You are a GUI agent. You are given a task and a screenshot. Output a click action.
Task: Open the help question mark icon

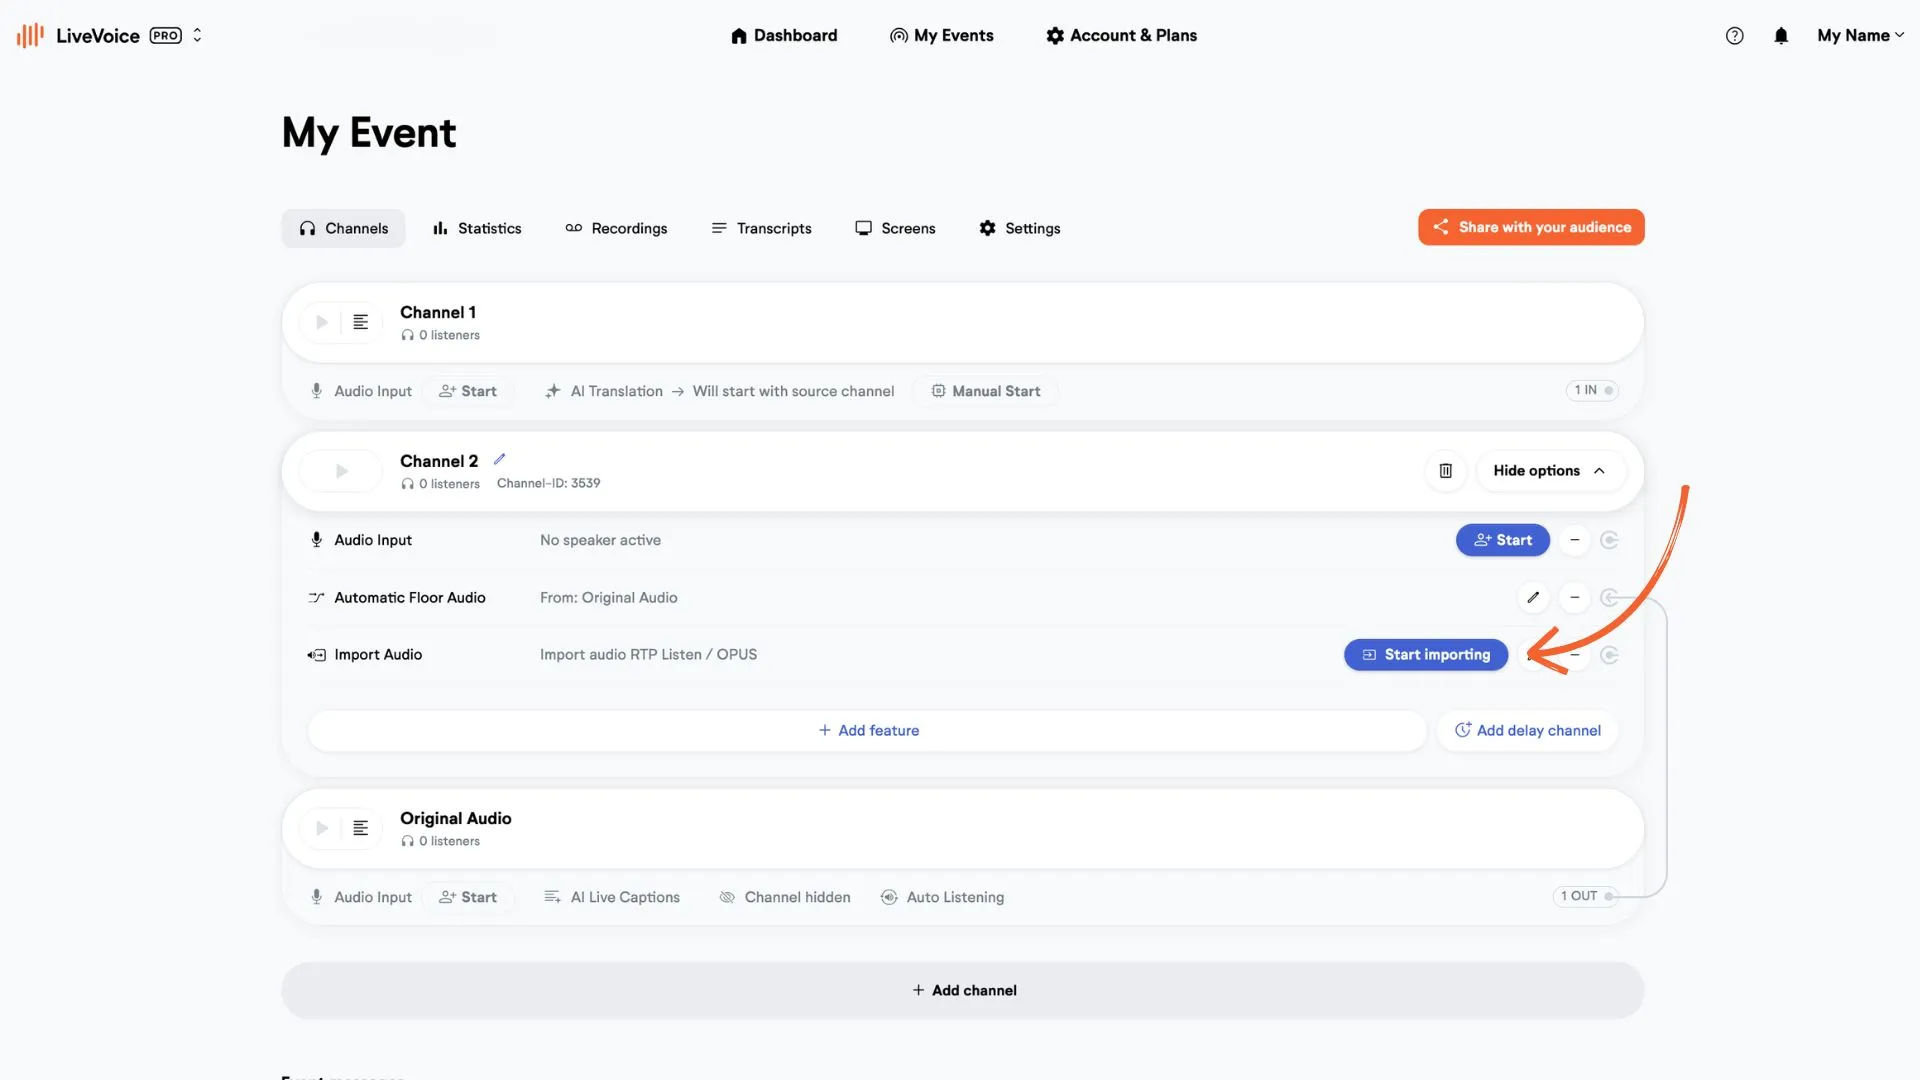1734,36
